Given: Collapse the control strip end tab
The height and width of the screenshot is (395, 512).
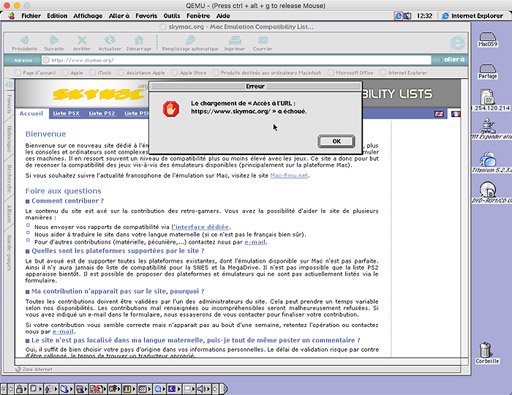Looking at the screenshot, I should point(224,389).
